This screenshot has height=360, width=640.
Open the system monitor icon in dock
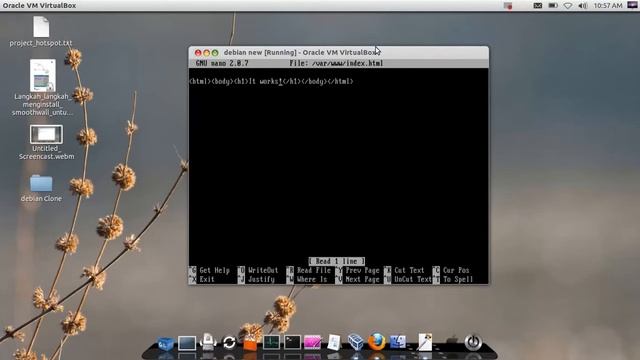[x=271, y=342]
